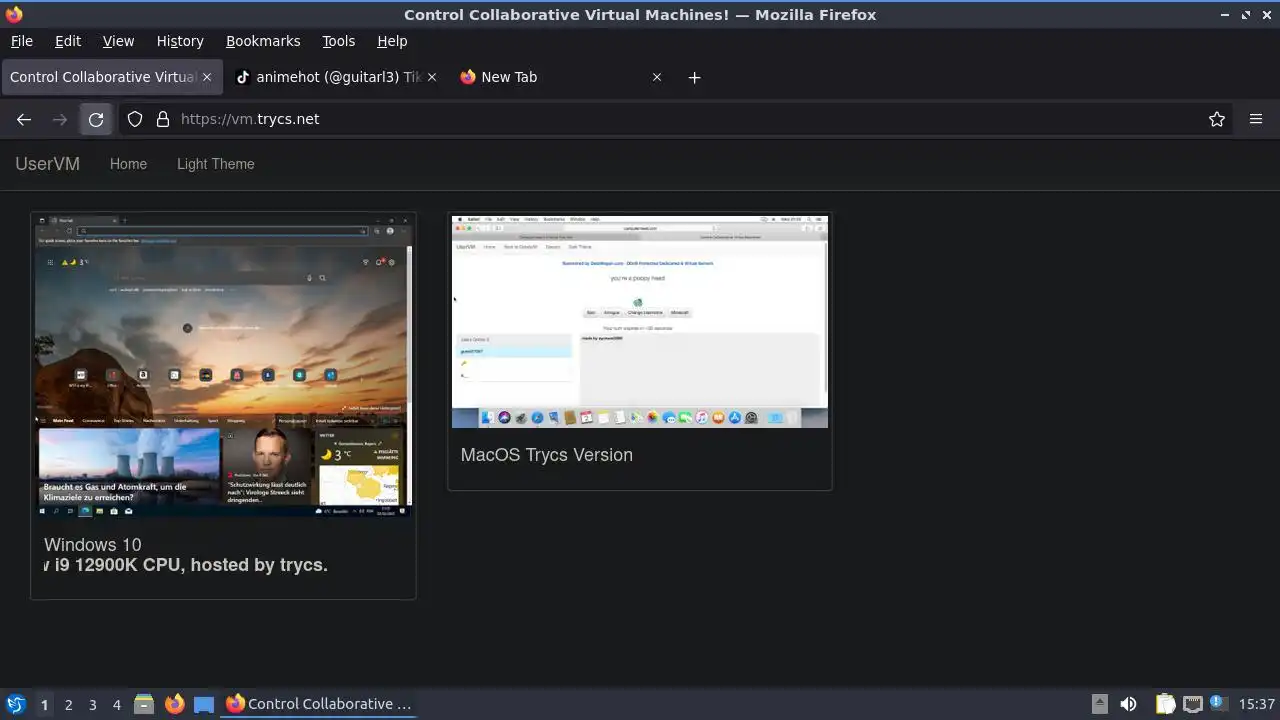Switch to the New Tab tab

pyautogui.click(x=562, y=77)
